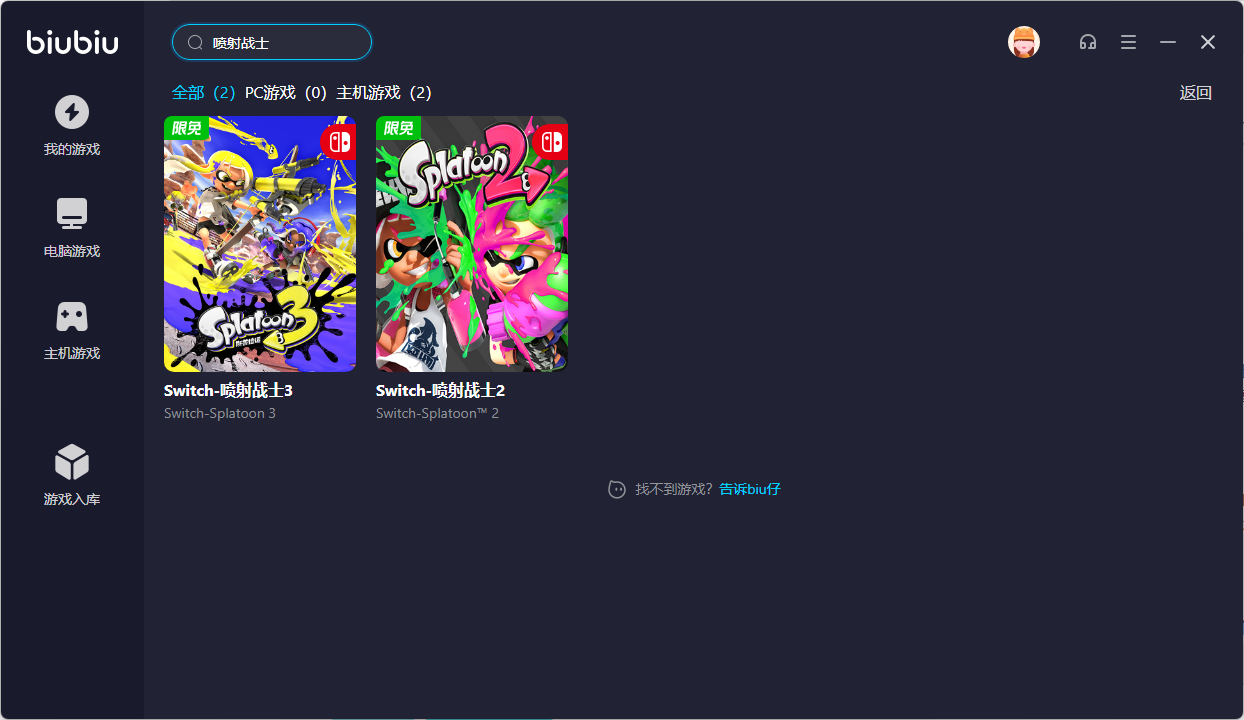Minimize the biubiu window
The height and width of the screenshot is (720, 1244).
tap(1168, 42)
